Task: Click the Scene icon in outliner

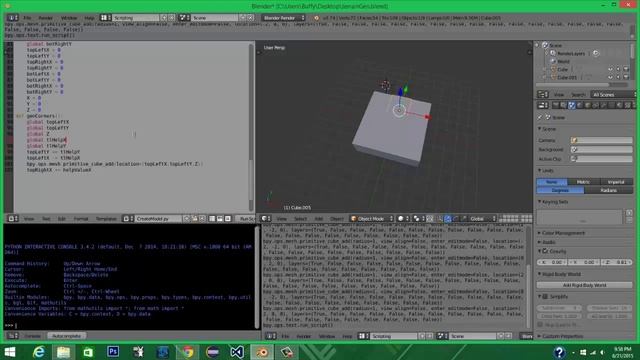Action: [545, 45]
